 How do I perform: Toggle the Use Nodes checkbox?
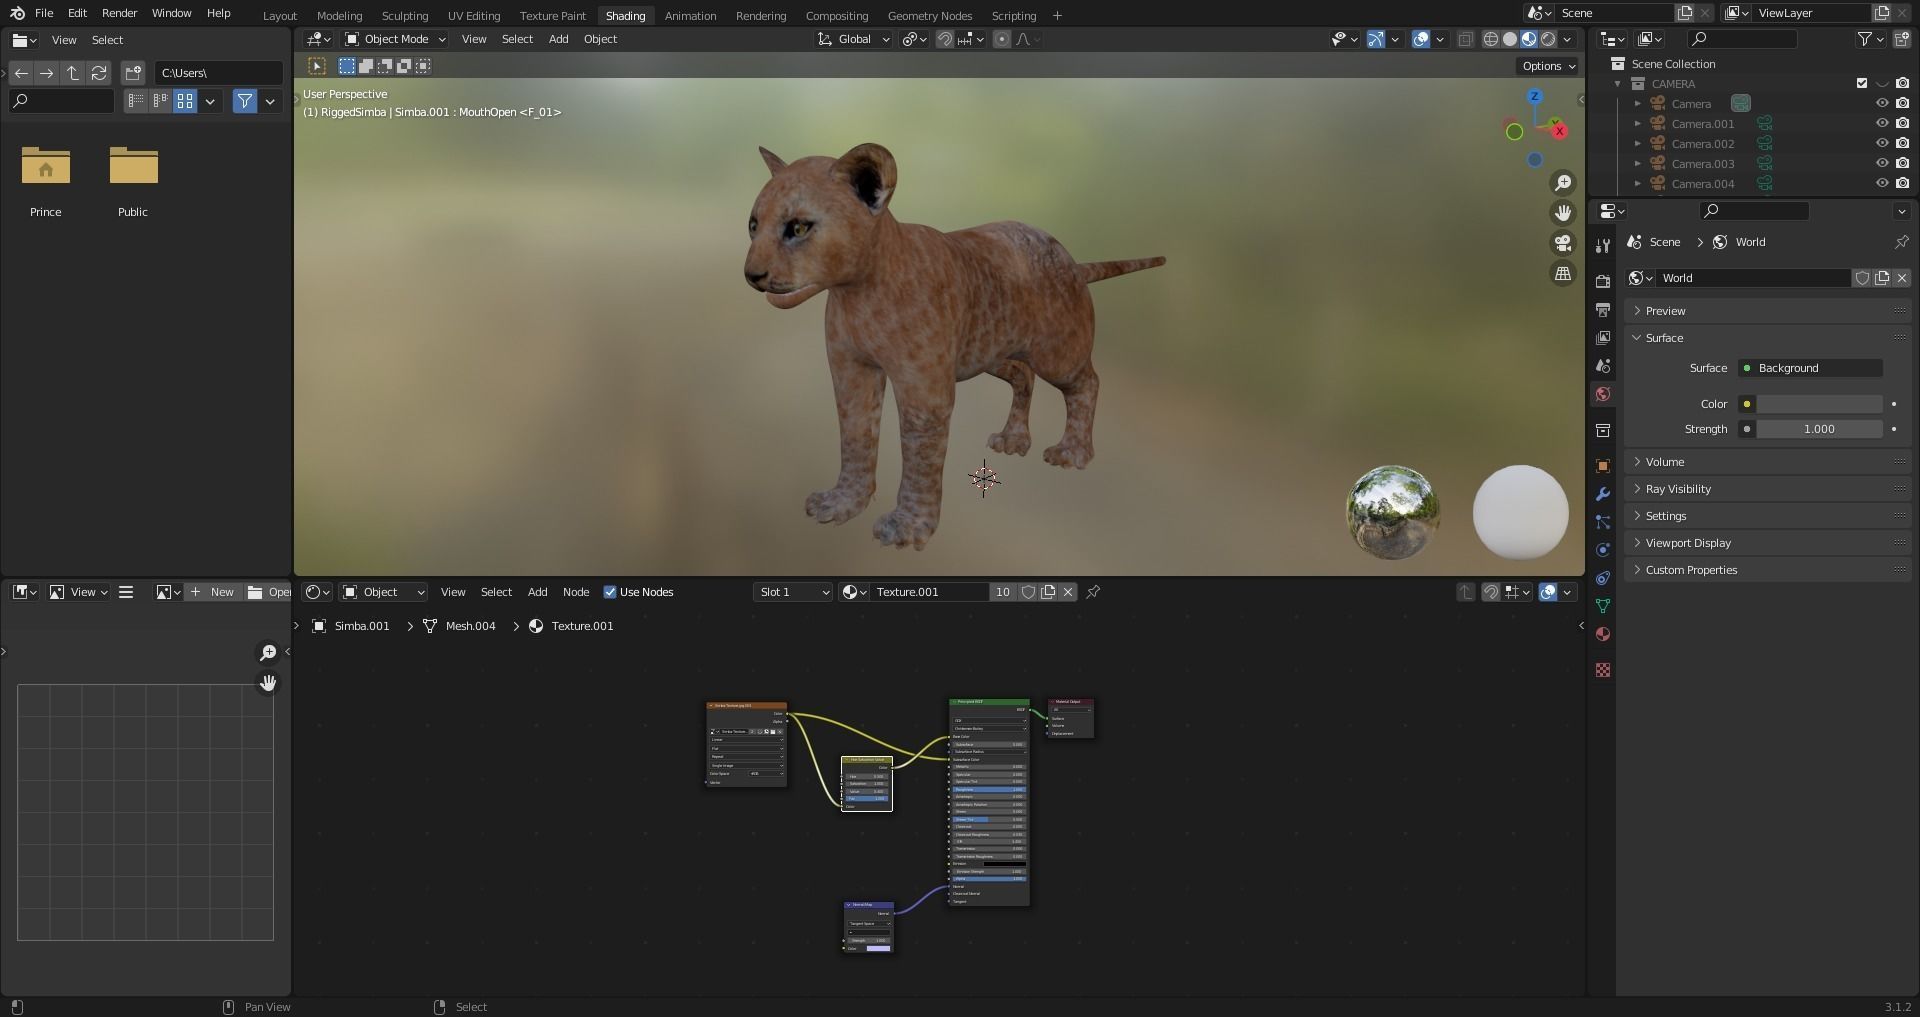click(x=610, y=592)
